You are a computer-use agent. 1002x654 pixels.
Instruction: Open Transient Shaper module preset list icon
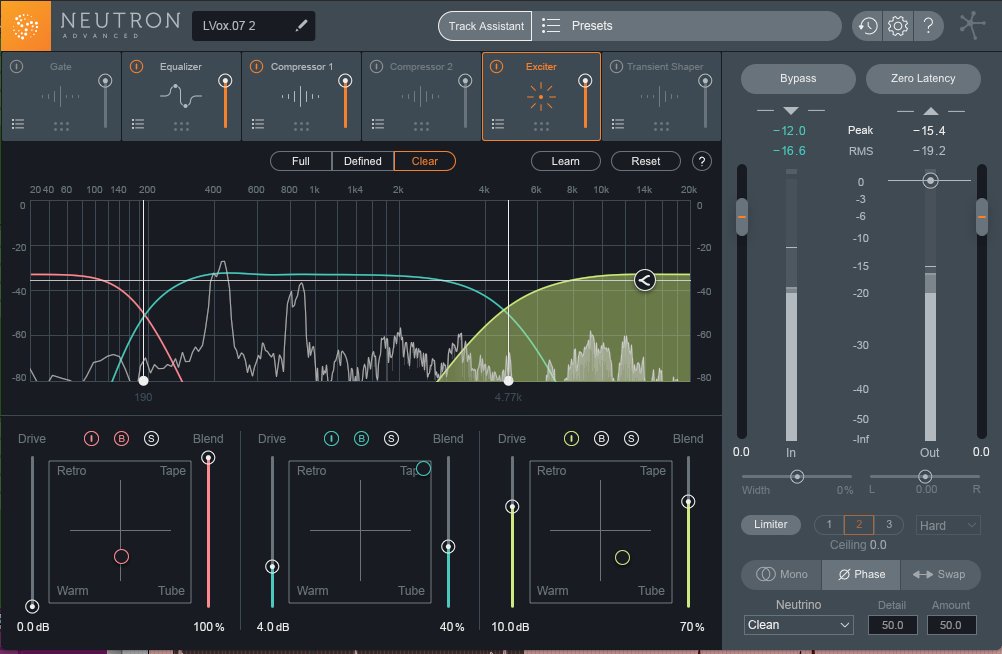pos(617,124)
